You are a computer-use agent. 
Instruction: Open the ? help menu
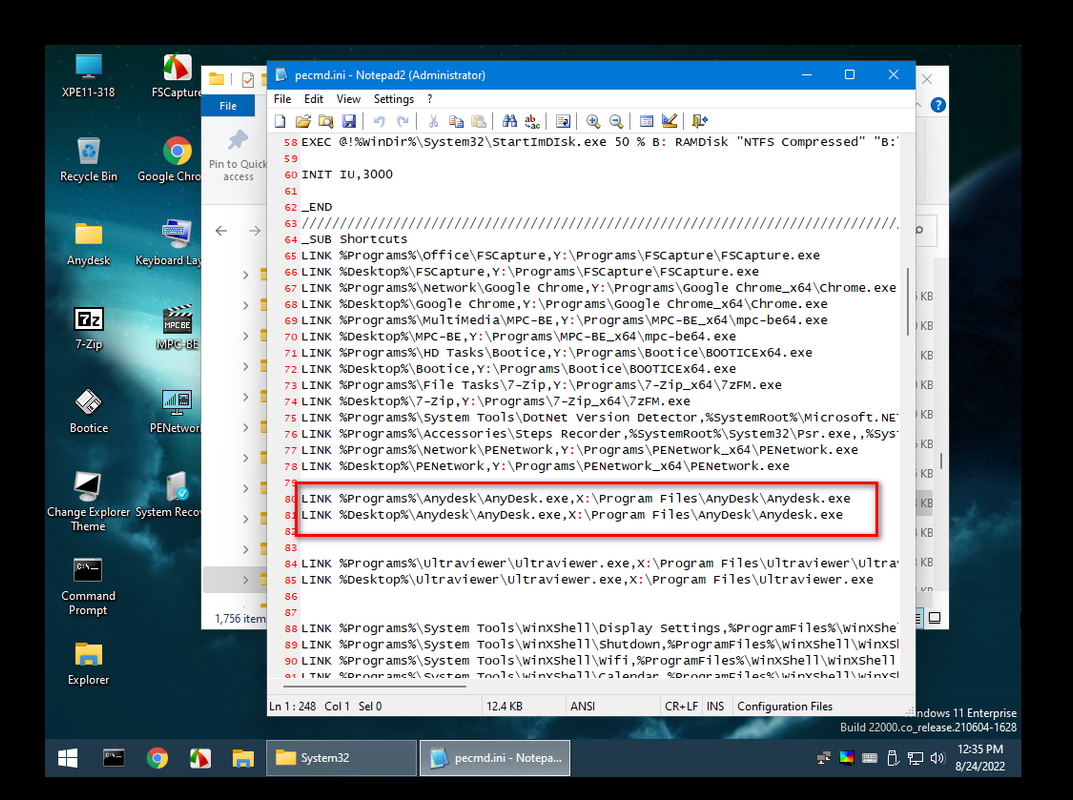tap(430, 99)
